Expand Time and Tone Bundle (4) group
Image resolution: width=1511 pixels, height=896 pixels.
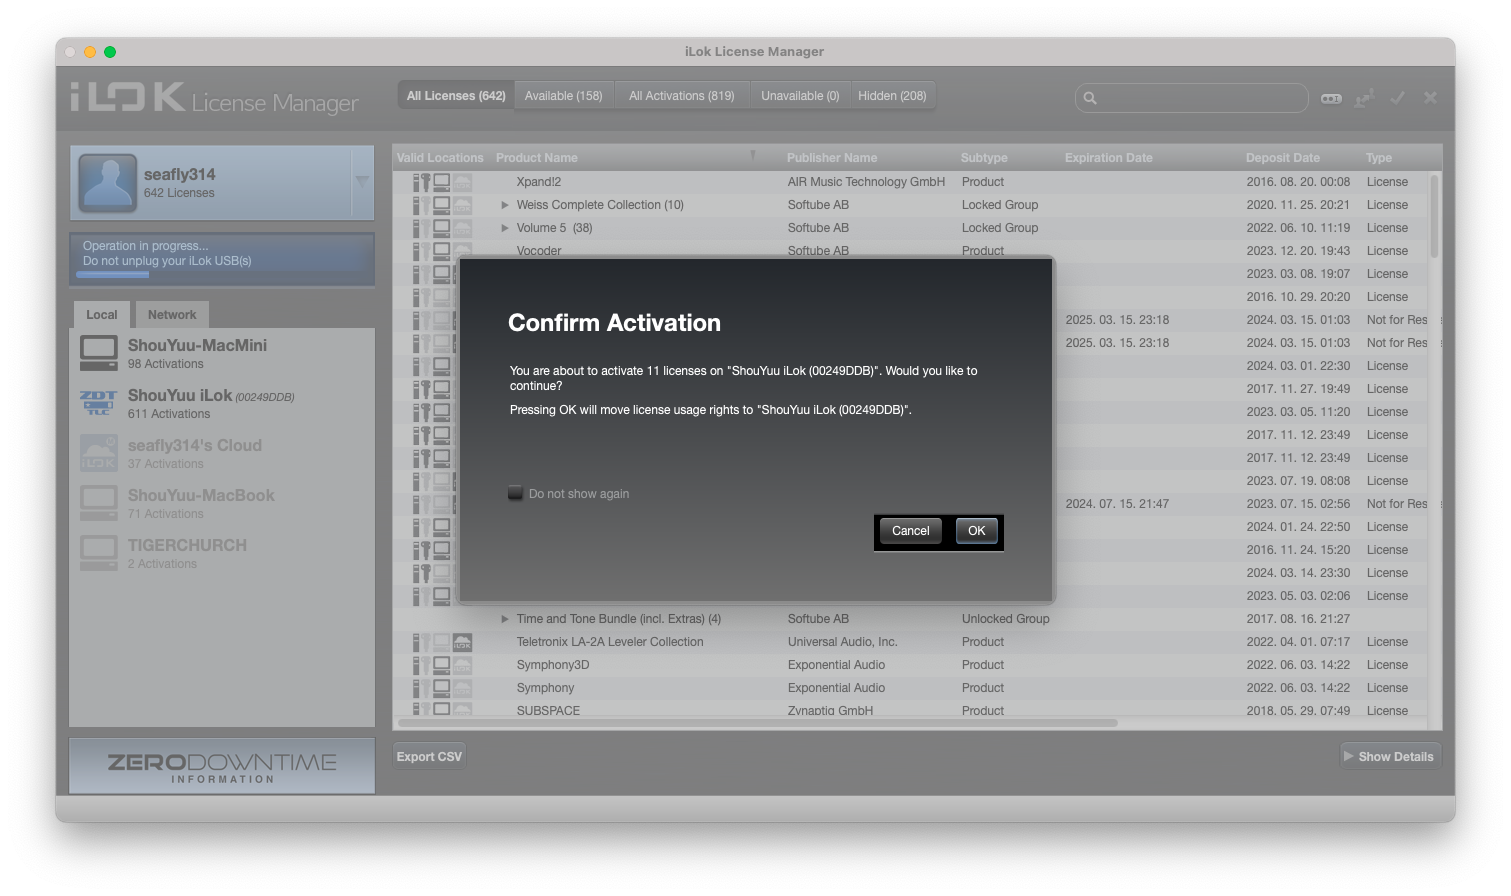(x=505, y=619)
